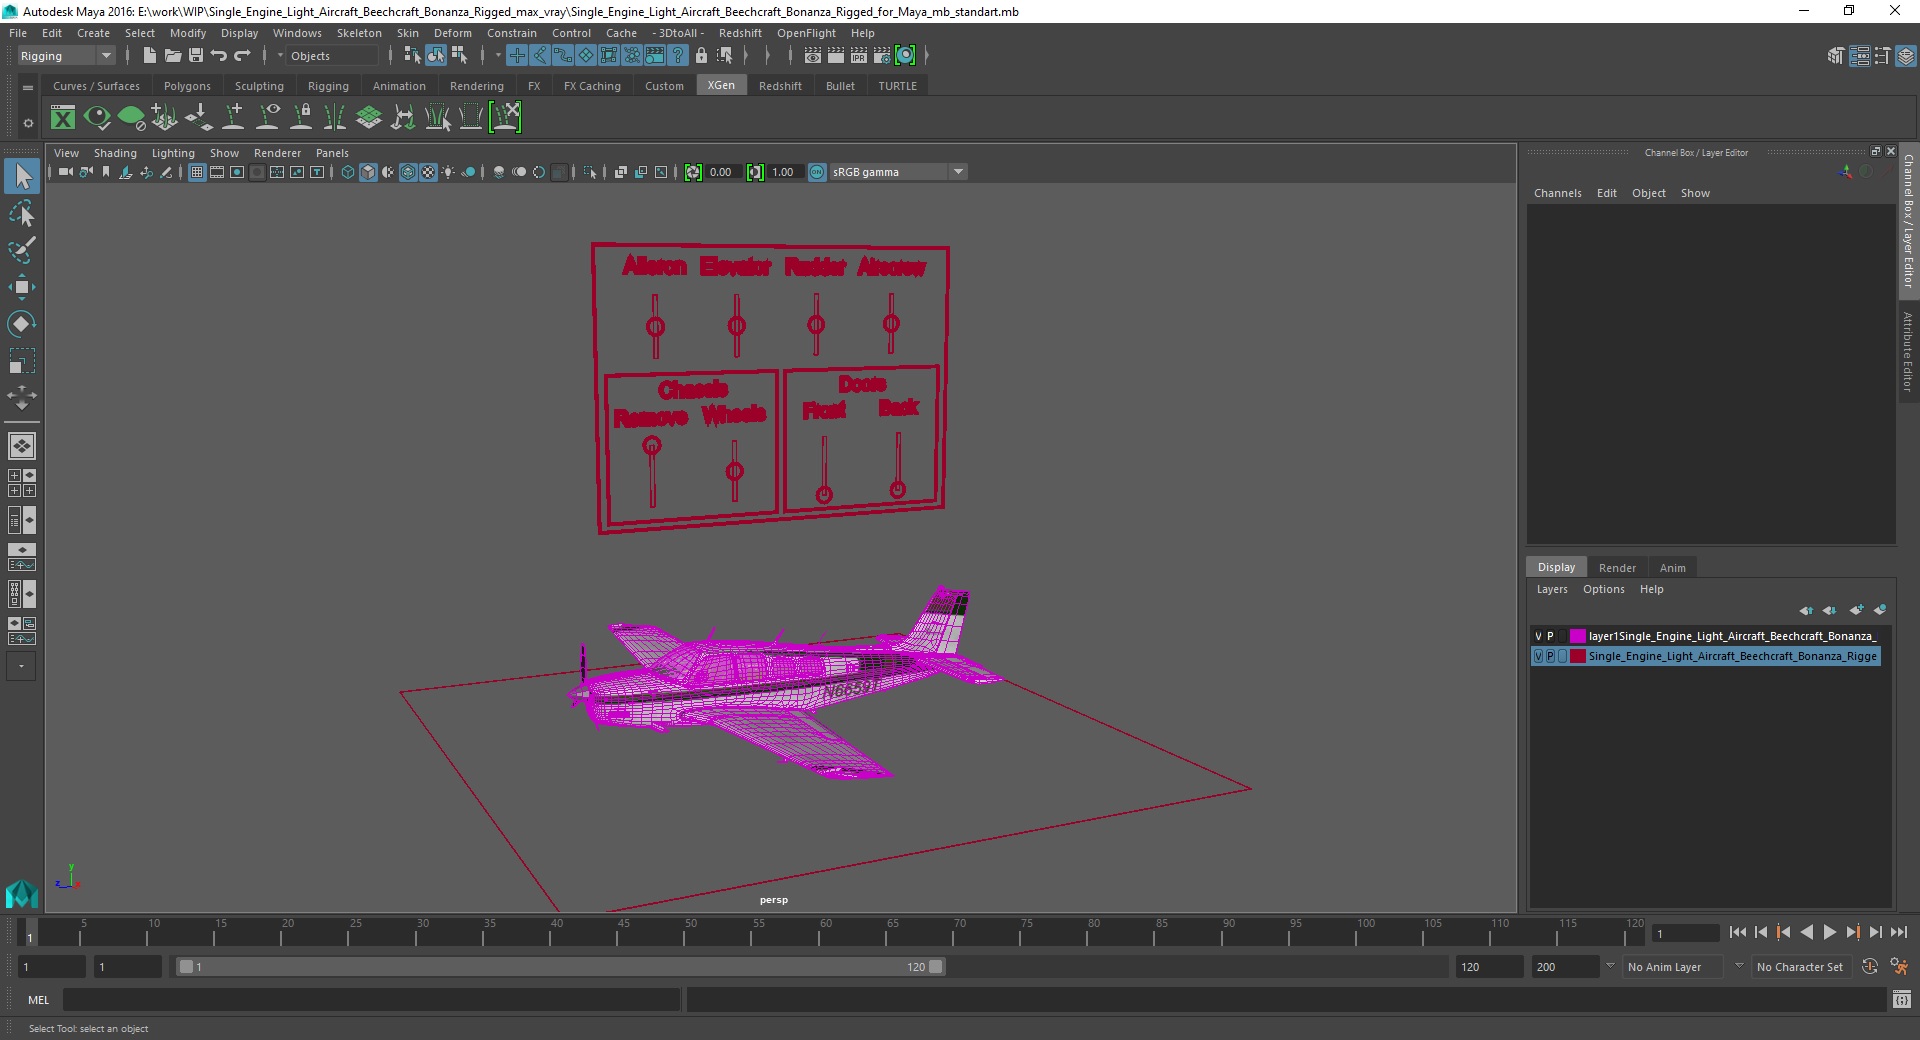Save the current scene
Screen dimensions: 1920x1040
tap(196, 56)
